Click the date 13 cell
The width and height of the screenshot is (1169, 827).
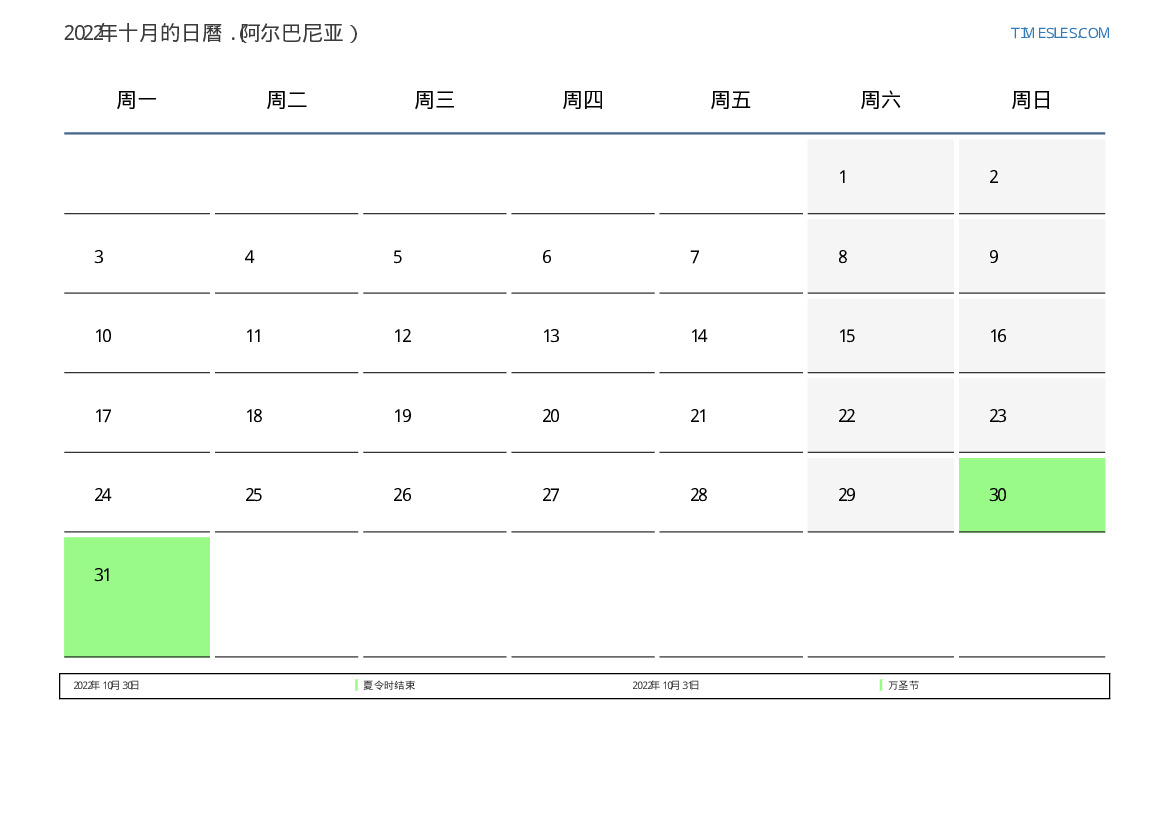click(582, 336)
